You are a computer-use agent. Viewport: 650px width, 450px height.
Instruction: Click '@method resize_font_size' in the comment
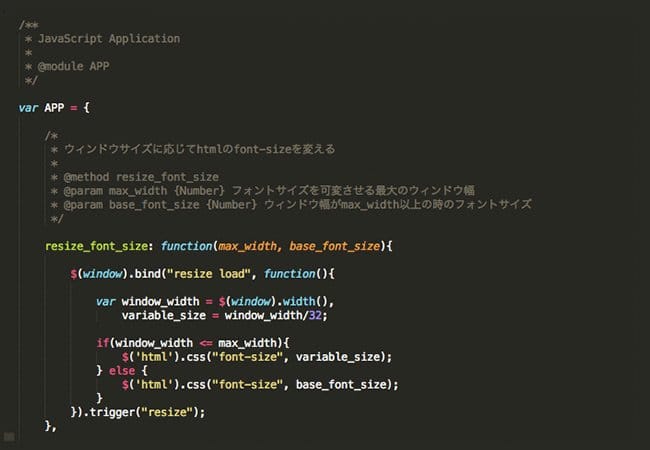[141, 177]
